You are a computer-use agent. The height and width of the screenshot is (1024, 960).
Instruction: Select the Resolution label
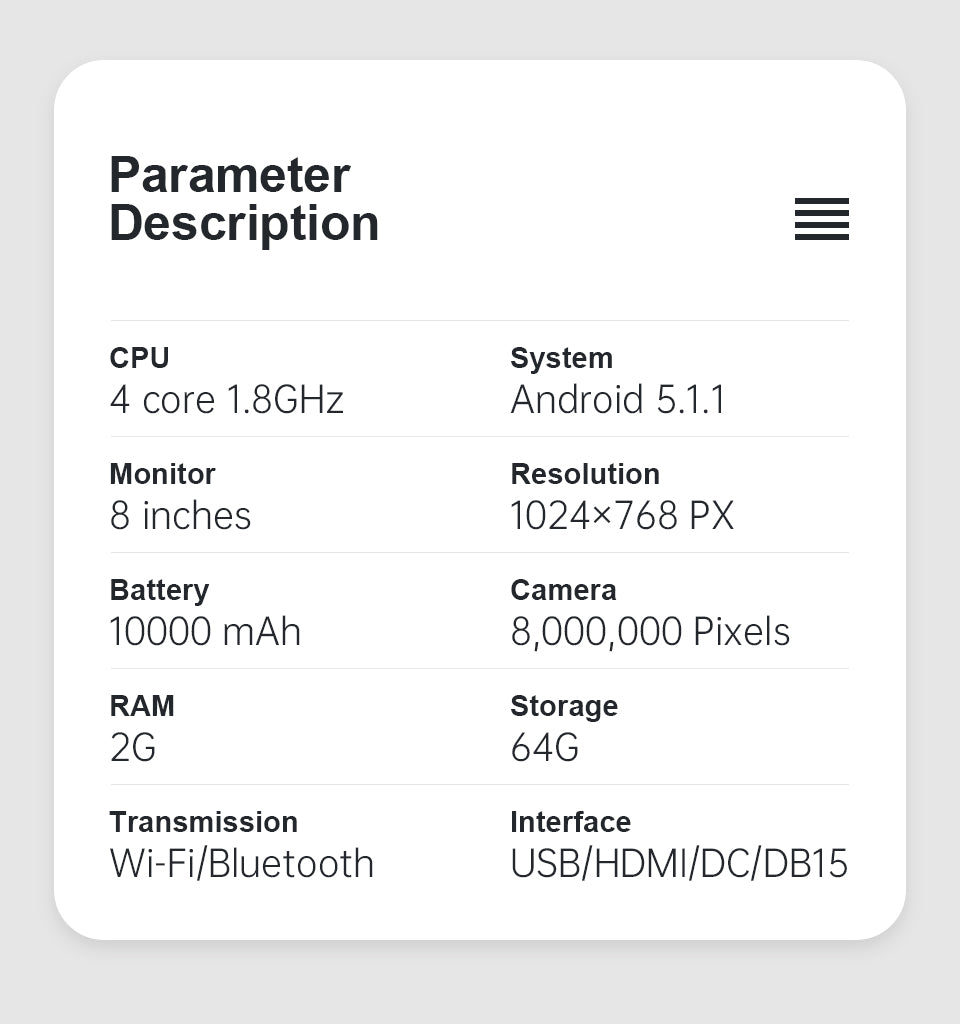(x=584, y=474)
